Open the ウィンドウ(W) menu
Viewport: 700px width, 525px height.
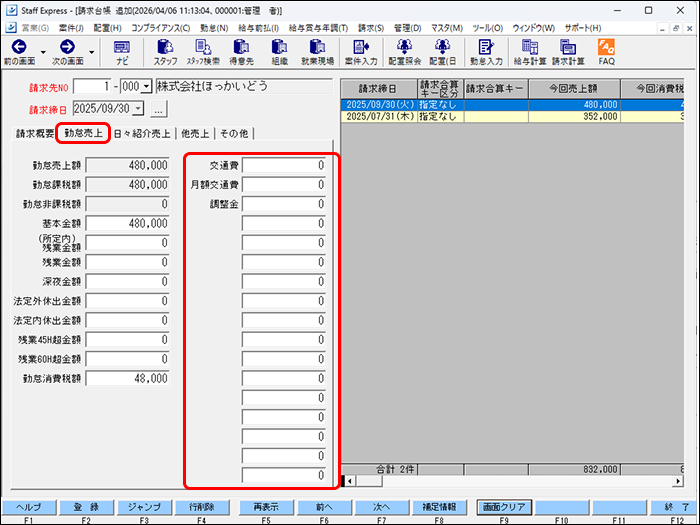[x=533, y=28]
